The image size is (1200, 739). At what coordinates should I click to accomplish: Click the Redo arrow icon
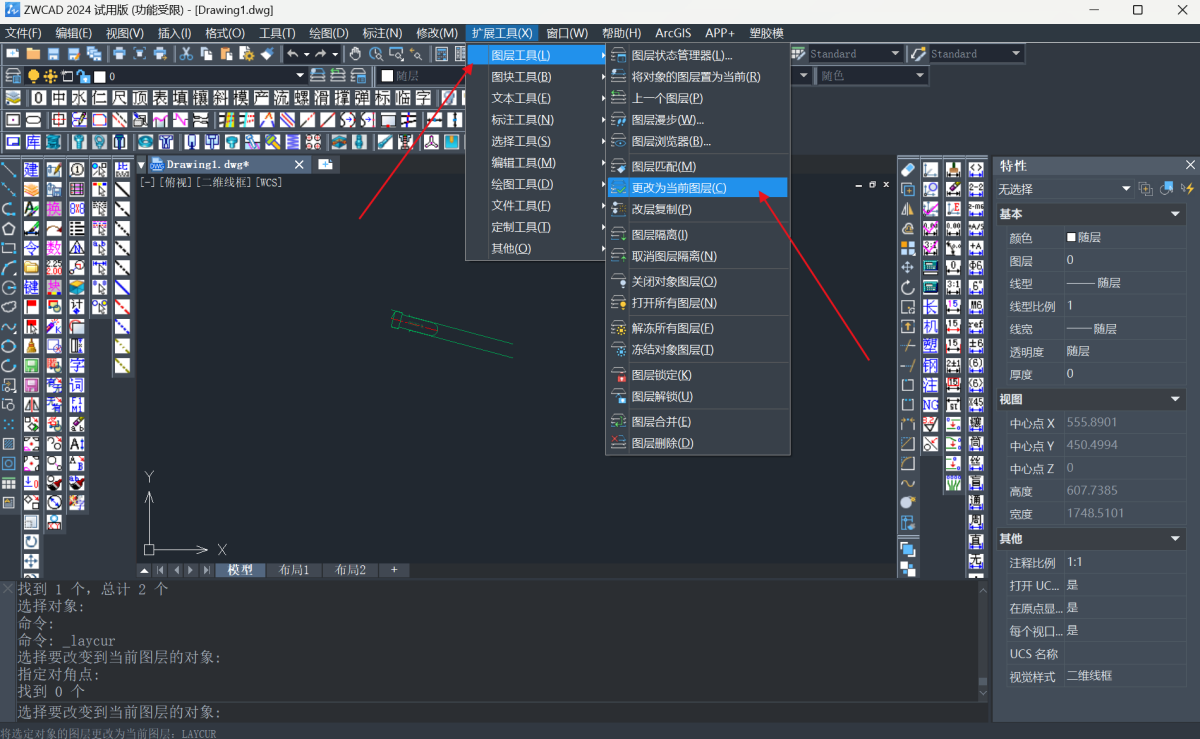click(321, 54)
